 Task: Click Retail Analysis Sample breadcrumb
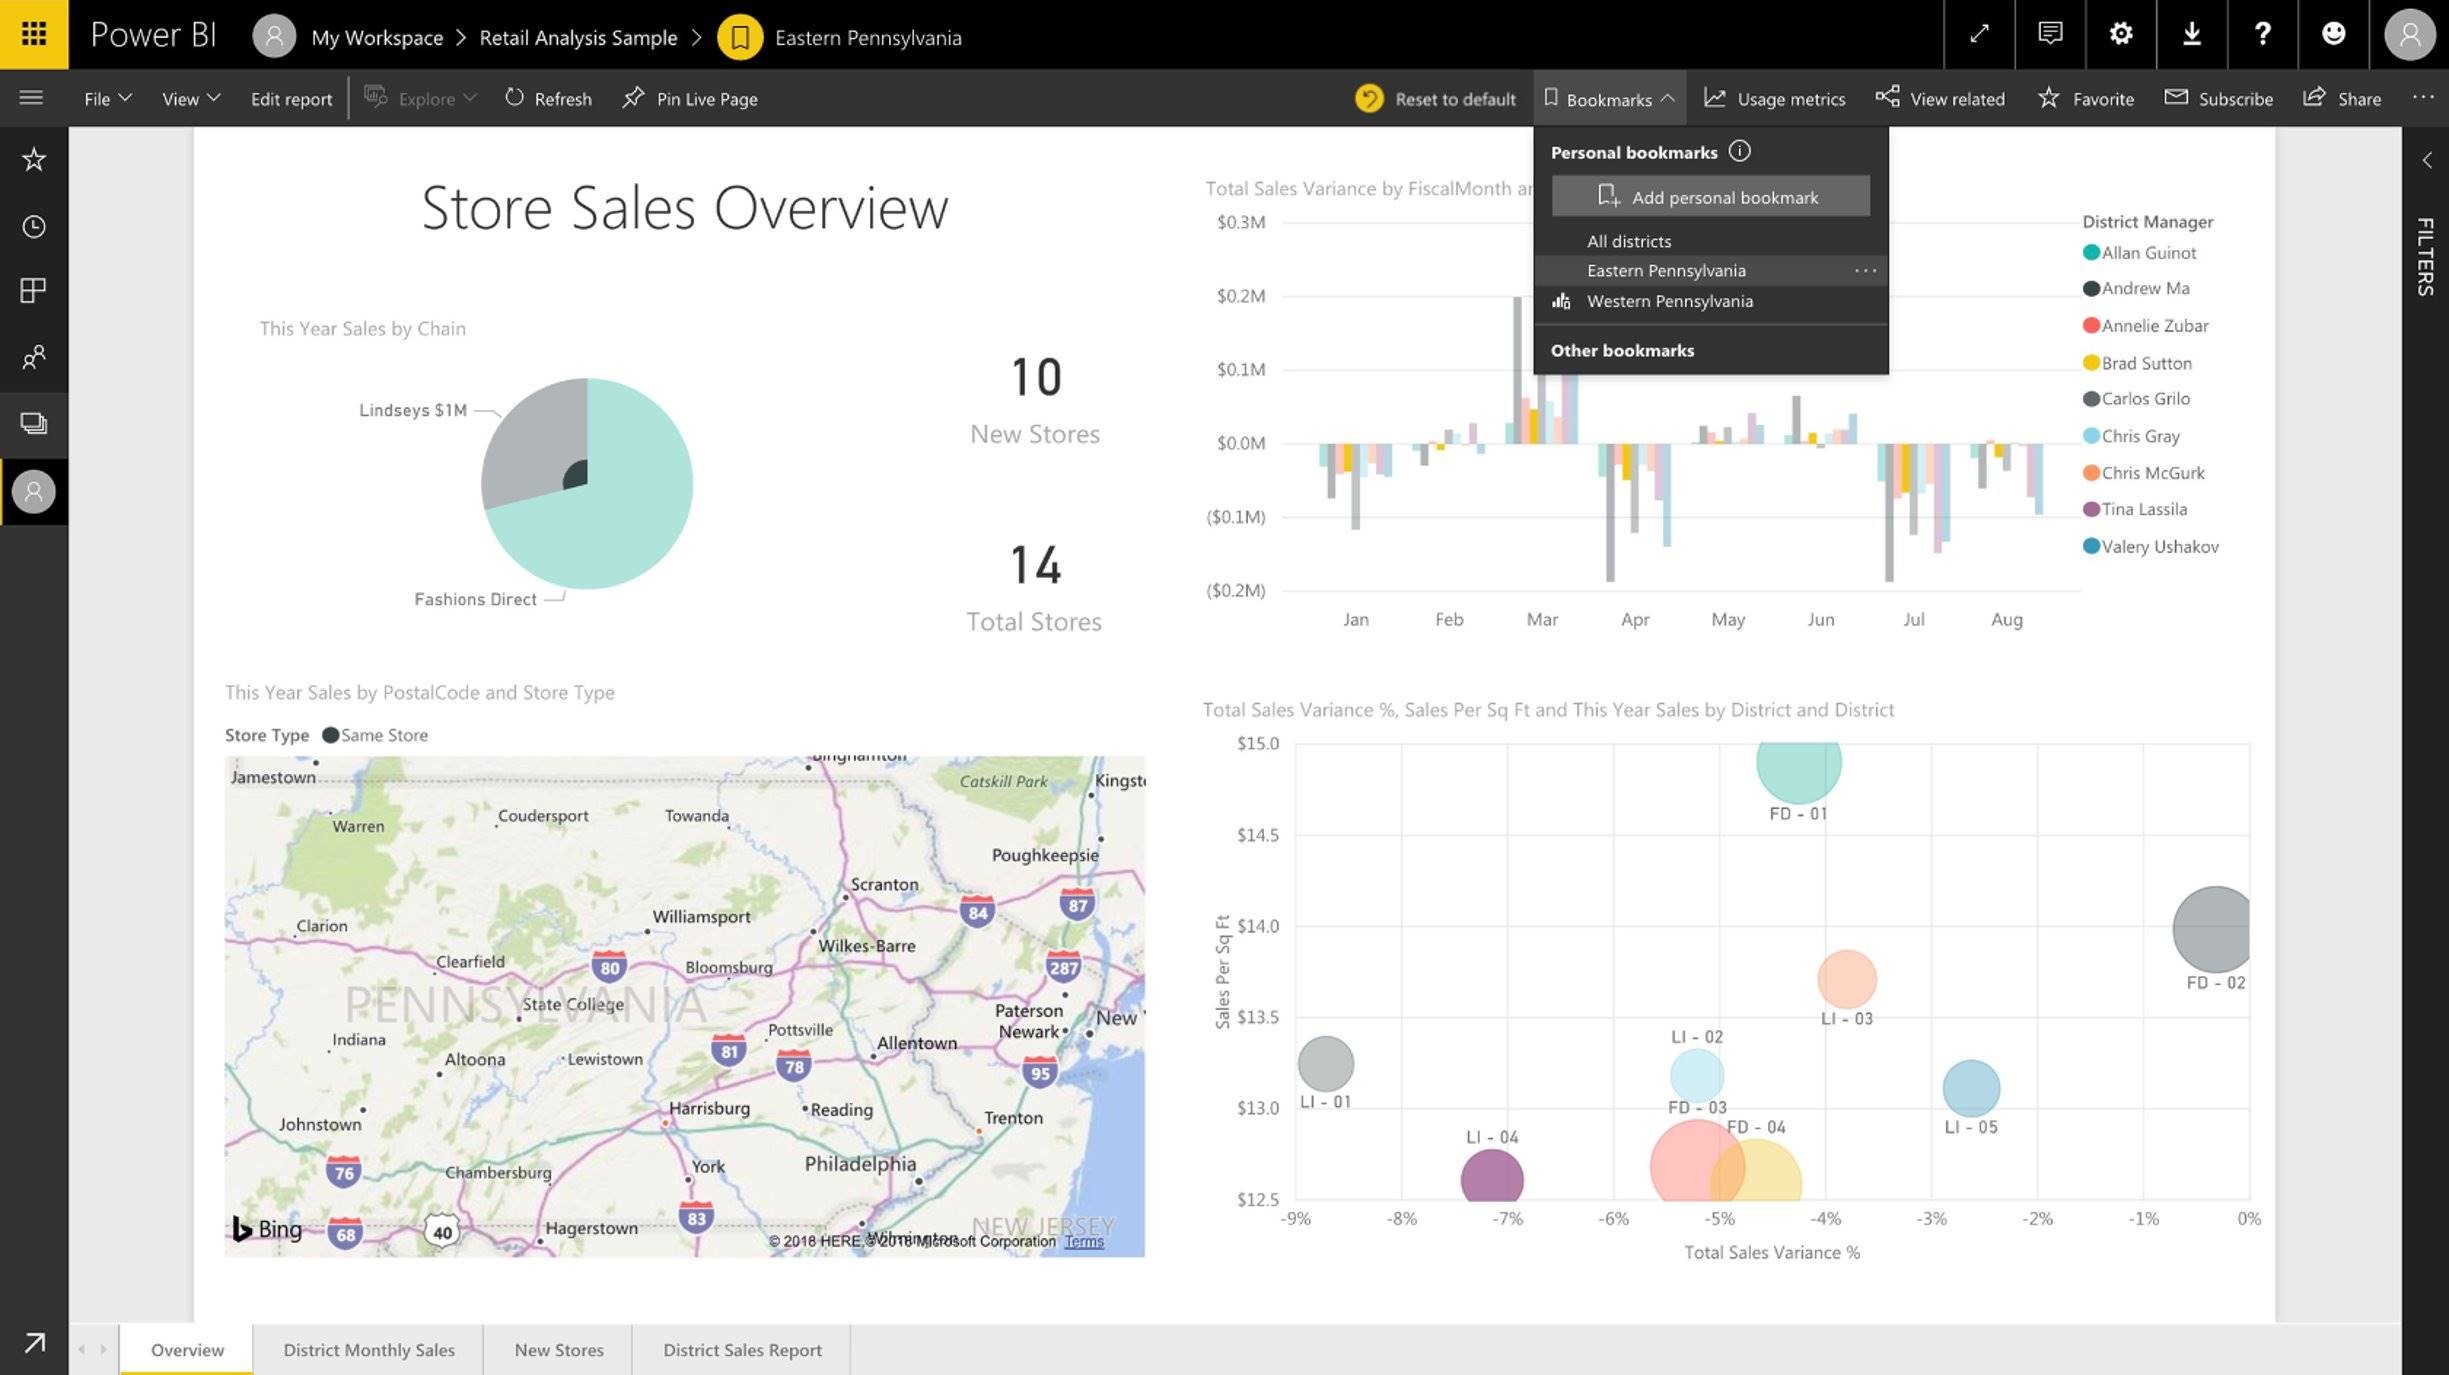578,38
